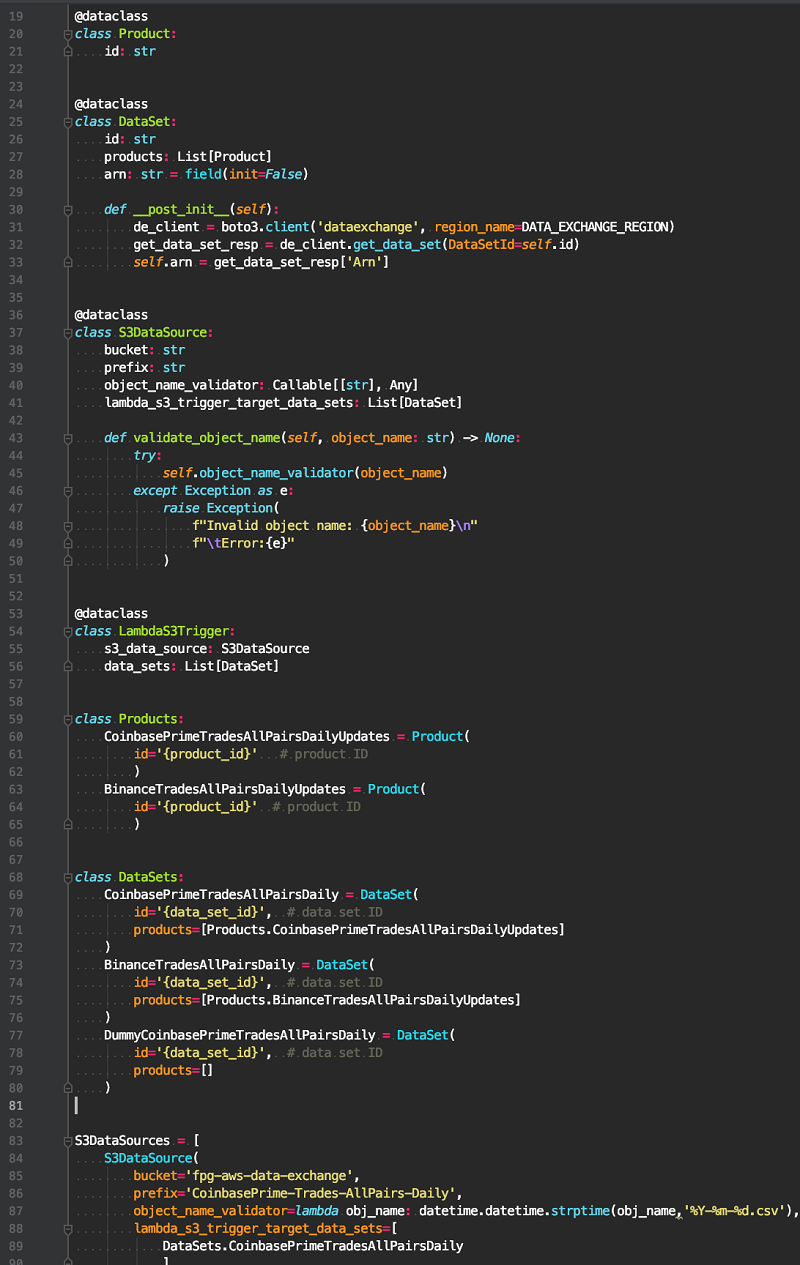Click the try: keyword
The width and height of the screenshot is (800, 1265).
tap(148, 456)
